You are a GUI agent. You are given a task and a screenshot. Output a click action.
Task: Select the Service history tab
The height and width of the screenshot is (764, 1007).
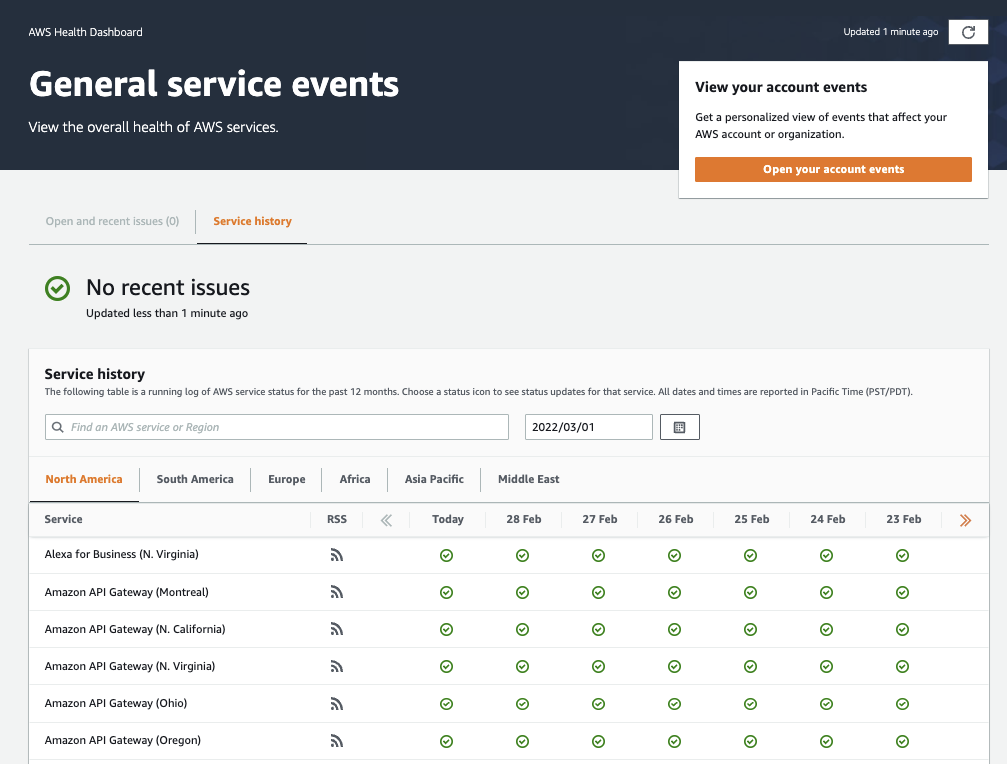pyautogui.click(x=252, y=221)
